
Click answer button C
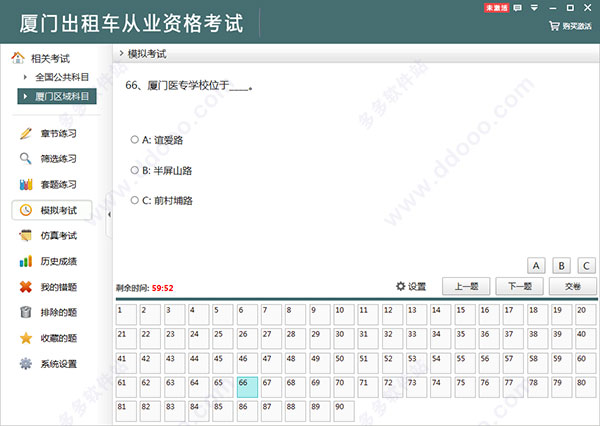click(586, 266)
